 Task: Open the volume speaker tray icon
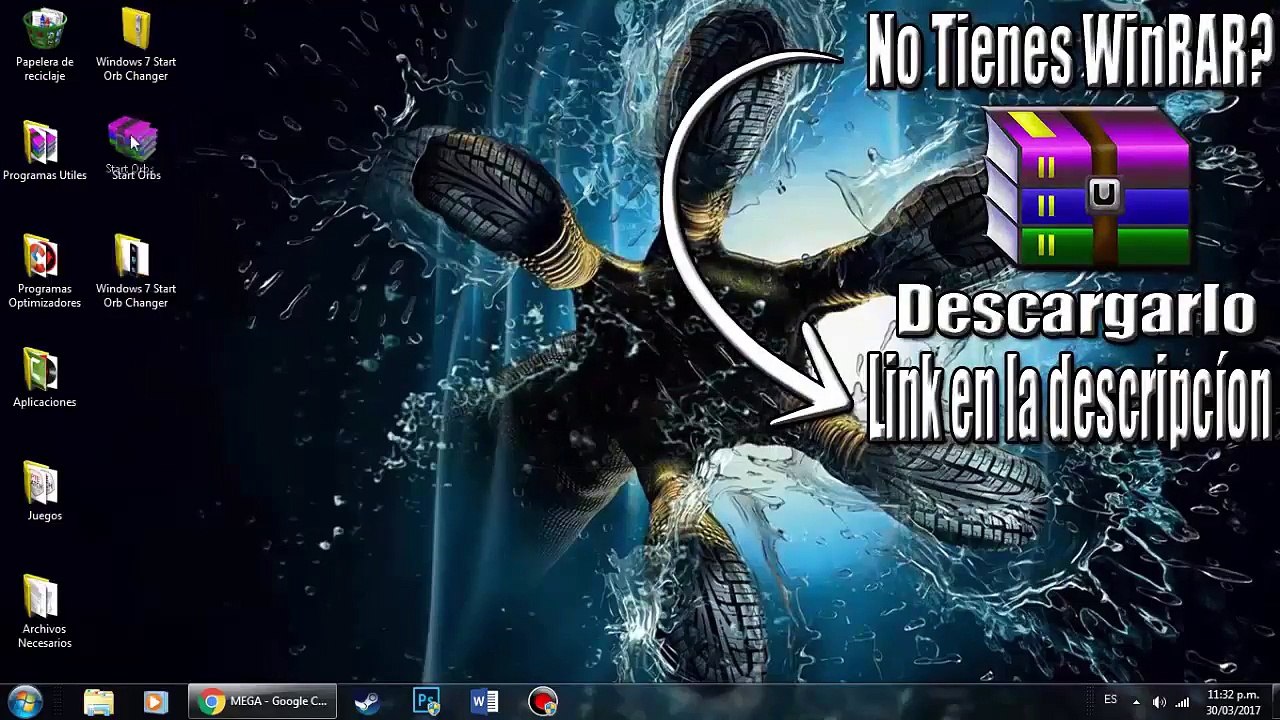point(1159,702)
